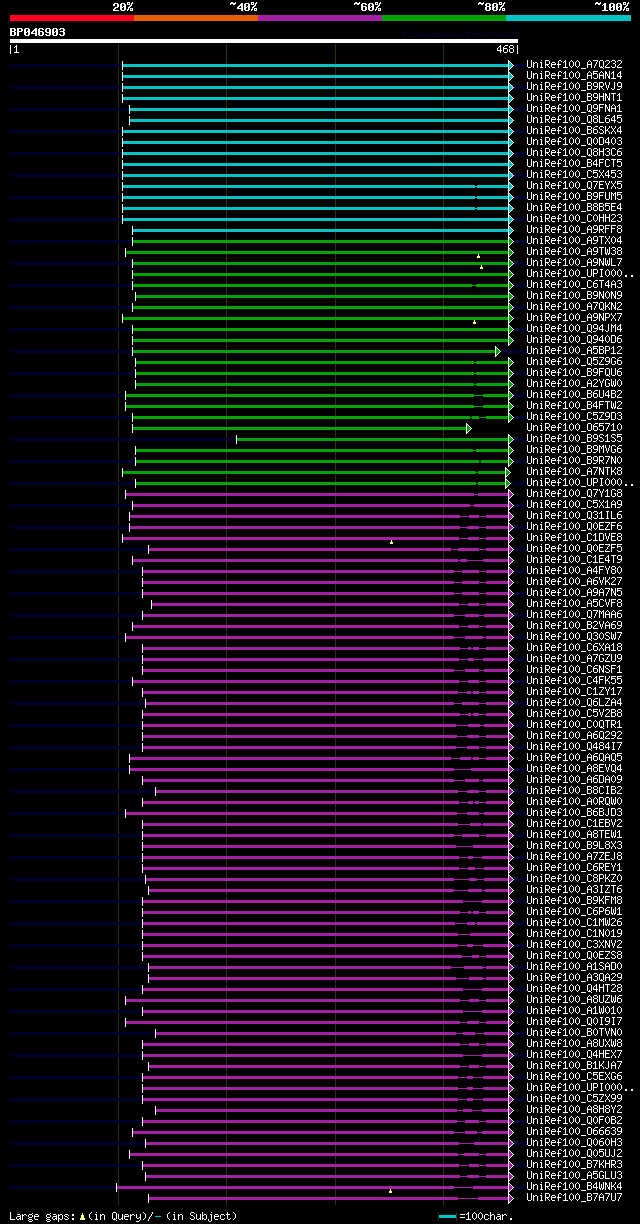The width and height of the screenshot is (640, 1224).
Task: Select UniRef100_A3IZT6 label
Action: click(x=574, y=890)
